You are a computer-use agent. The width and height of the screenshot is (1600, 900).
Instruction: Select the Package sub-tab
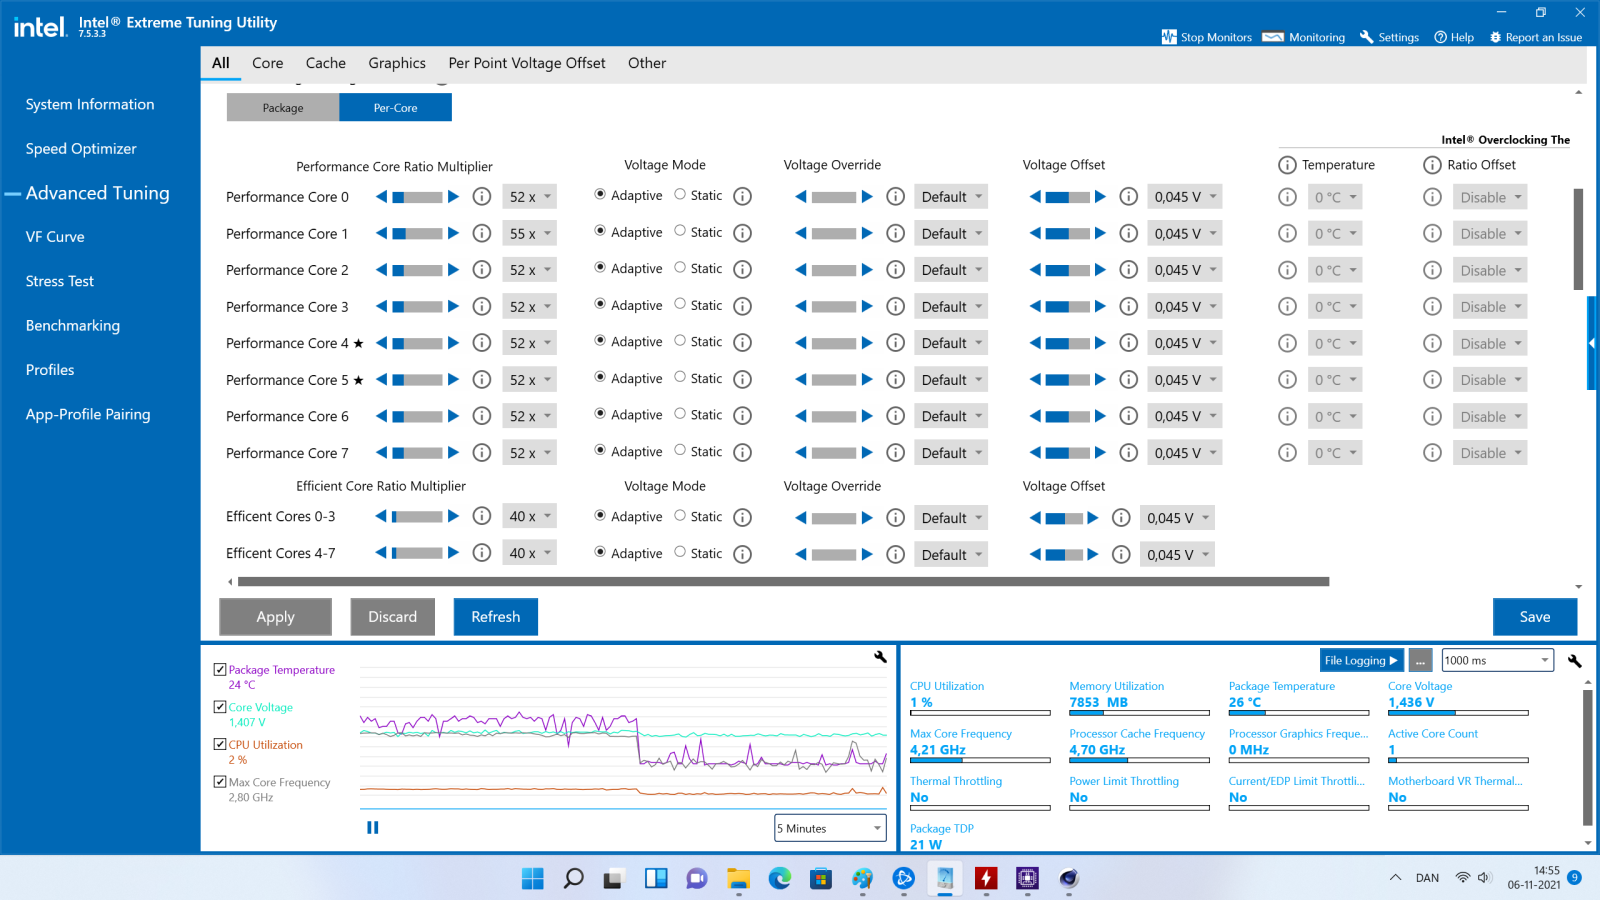[x=283, y=107]
